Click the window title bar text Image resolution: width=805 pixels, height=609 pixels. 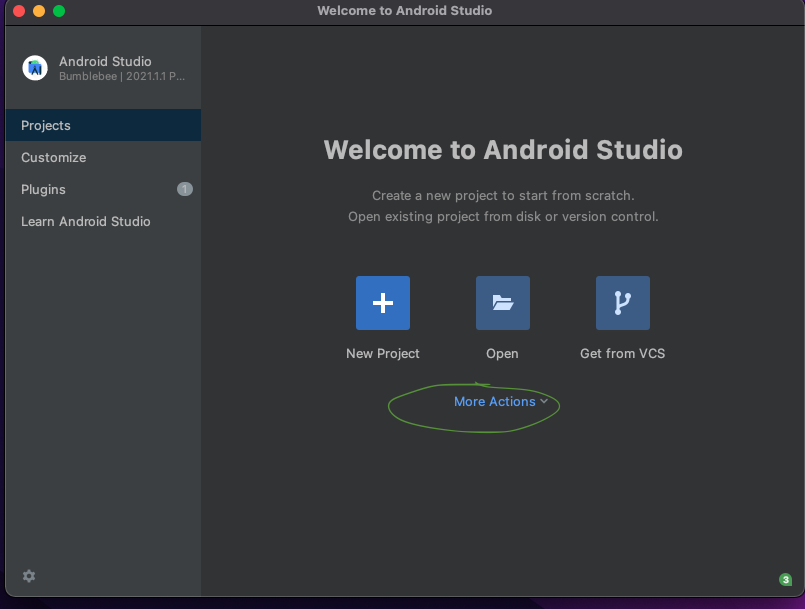[x=405, y=11]
